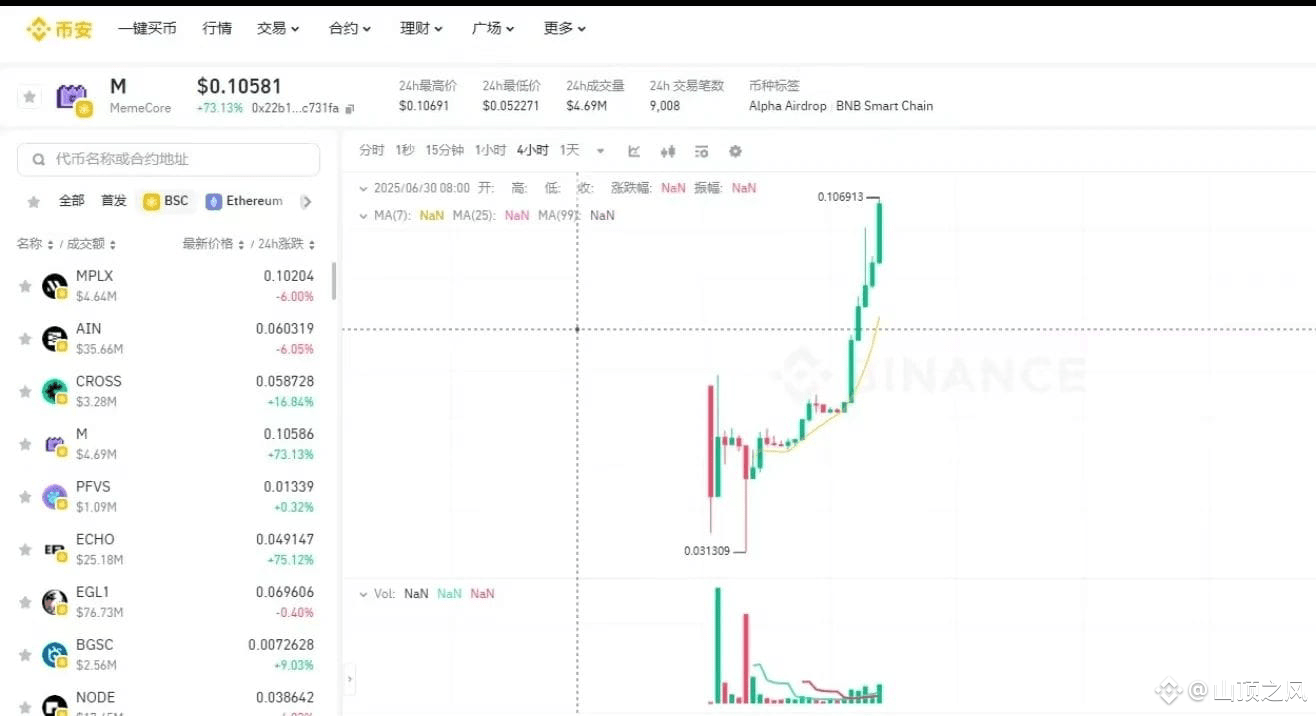Click the ECHO token logo
Image resolution: width=1316 pixels, height=716 pixels.
(x=55, y=550)
